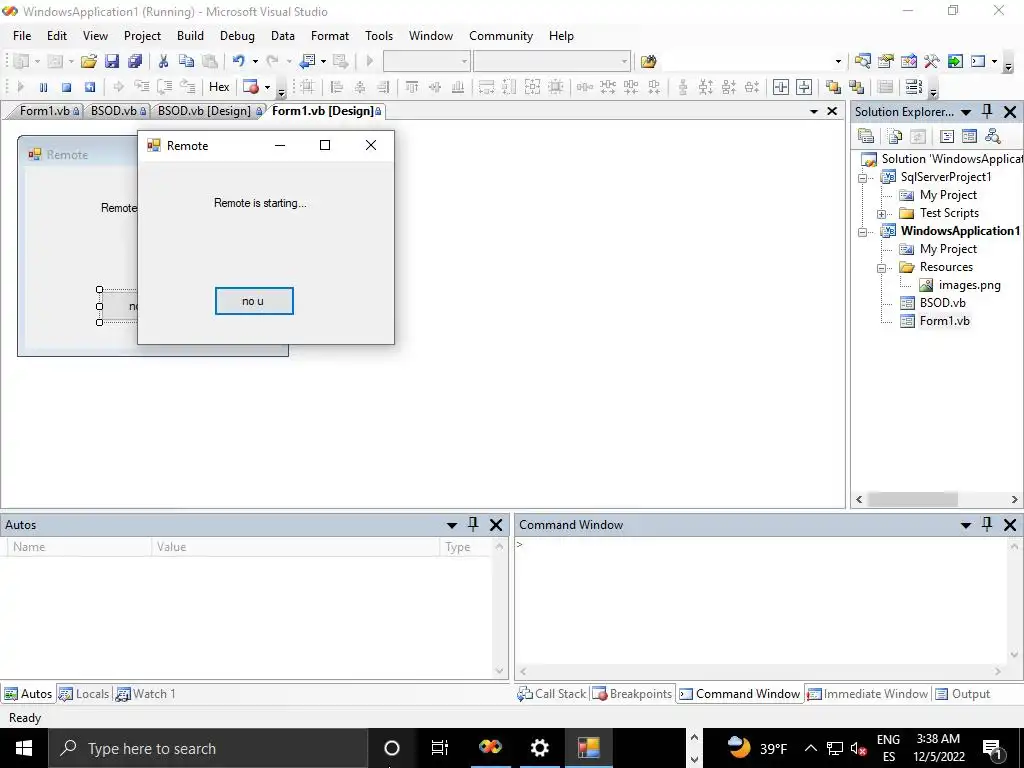Center the control vertically in the form
The width and height of the screenshot is (1024, 768).
pos(804,87)
